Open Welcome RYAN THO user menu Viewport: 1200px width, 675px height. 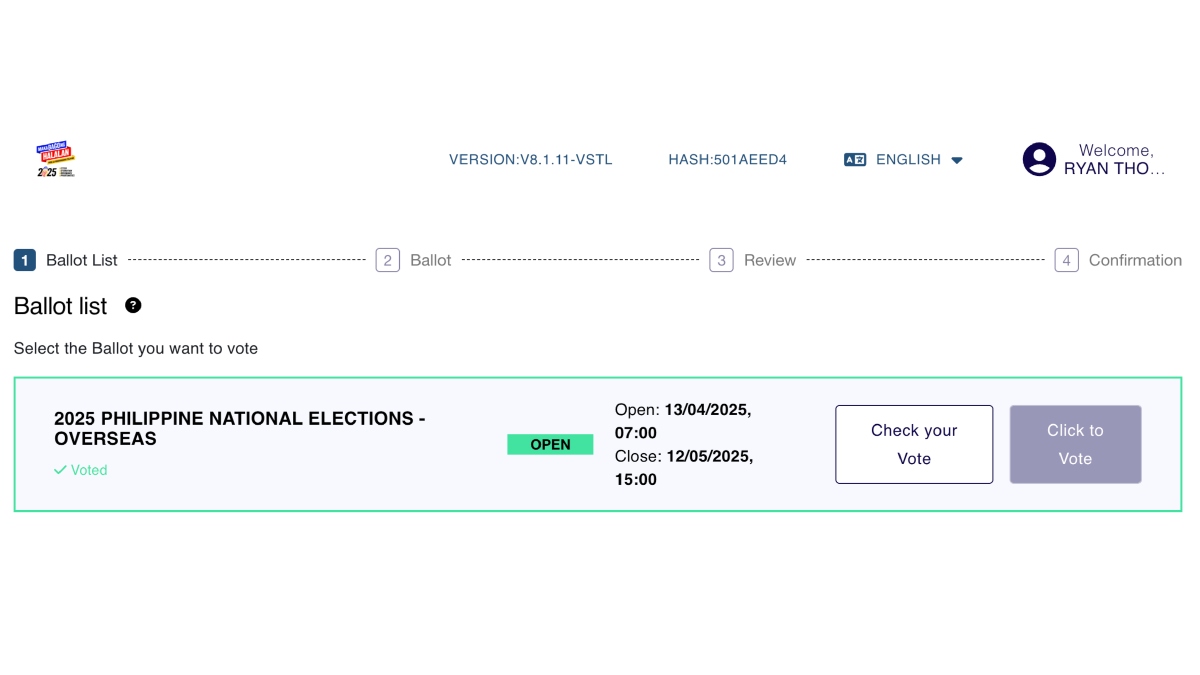click(x=1094, y=160)
